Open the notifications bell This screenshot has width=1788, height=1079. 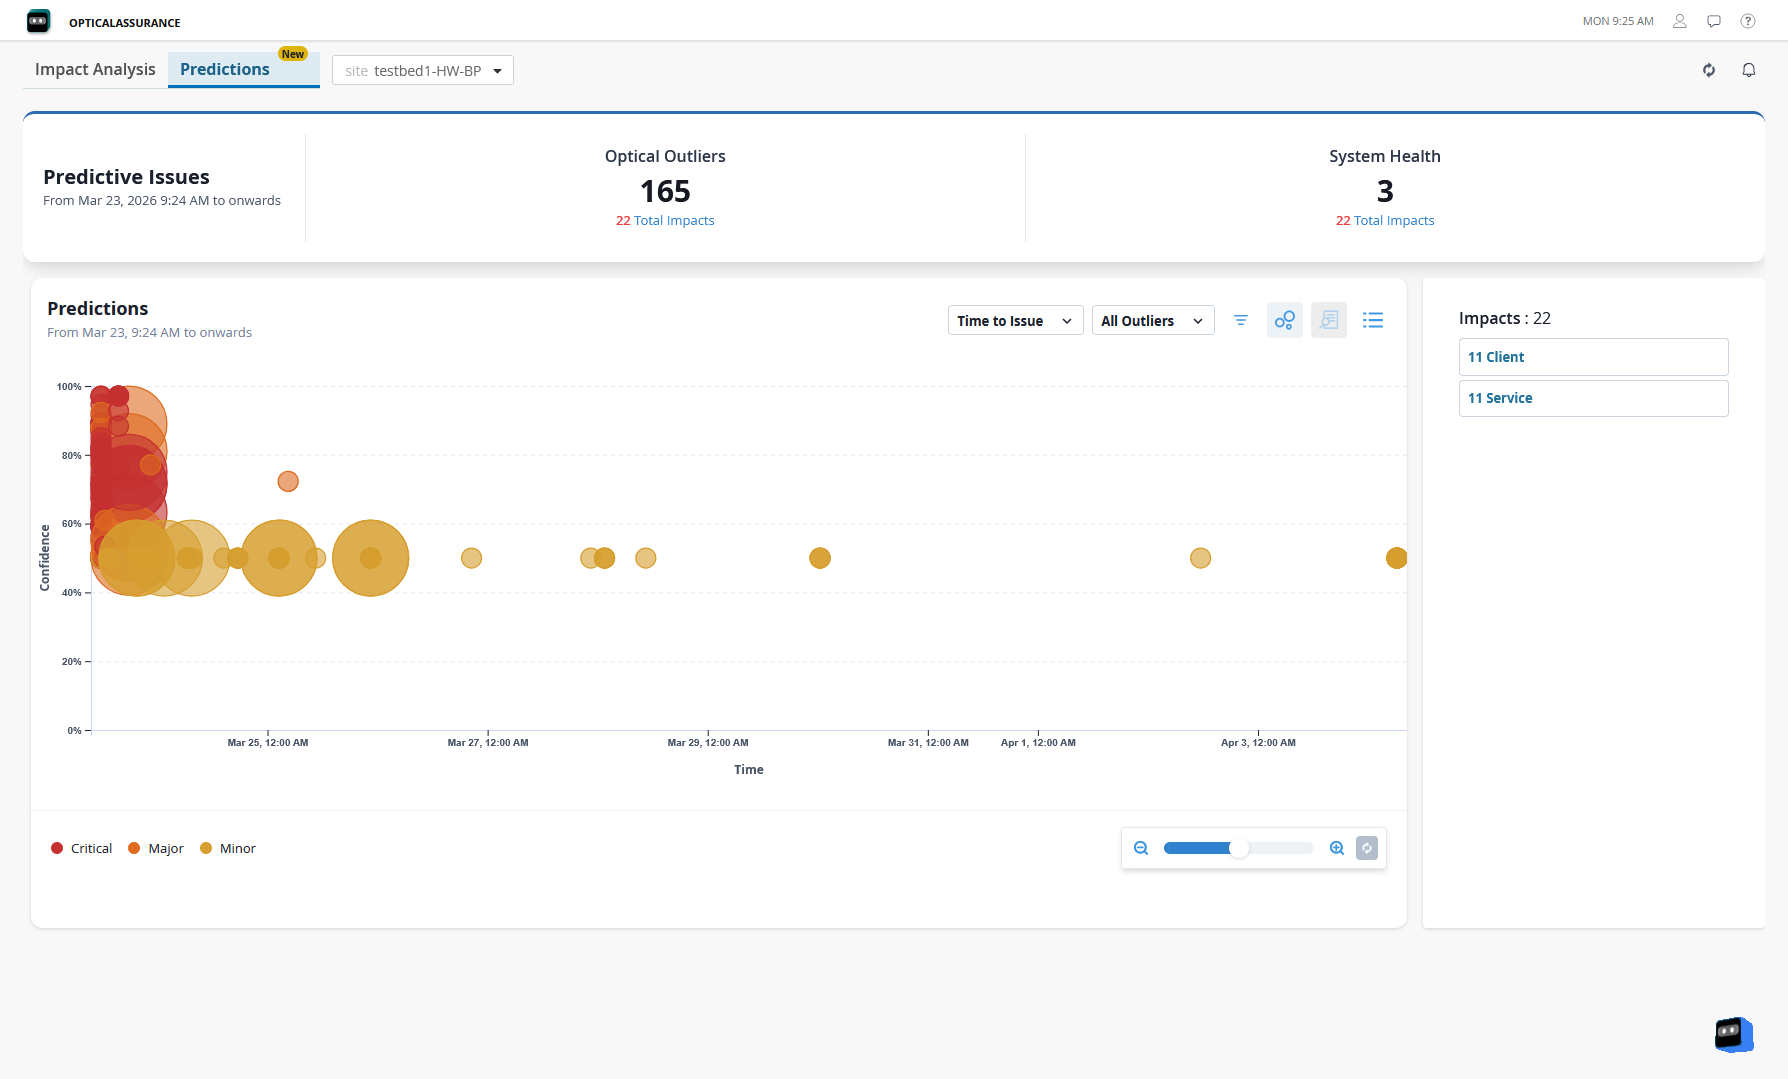(1748, 70)
